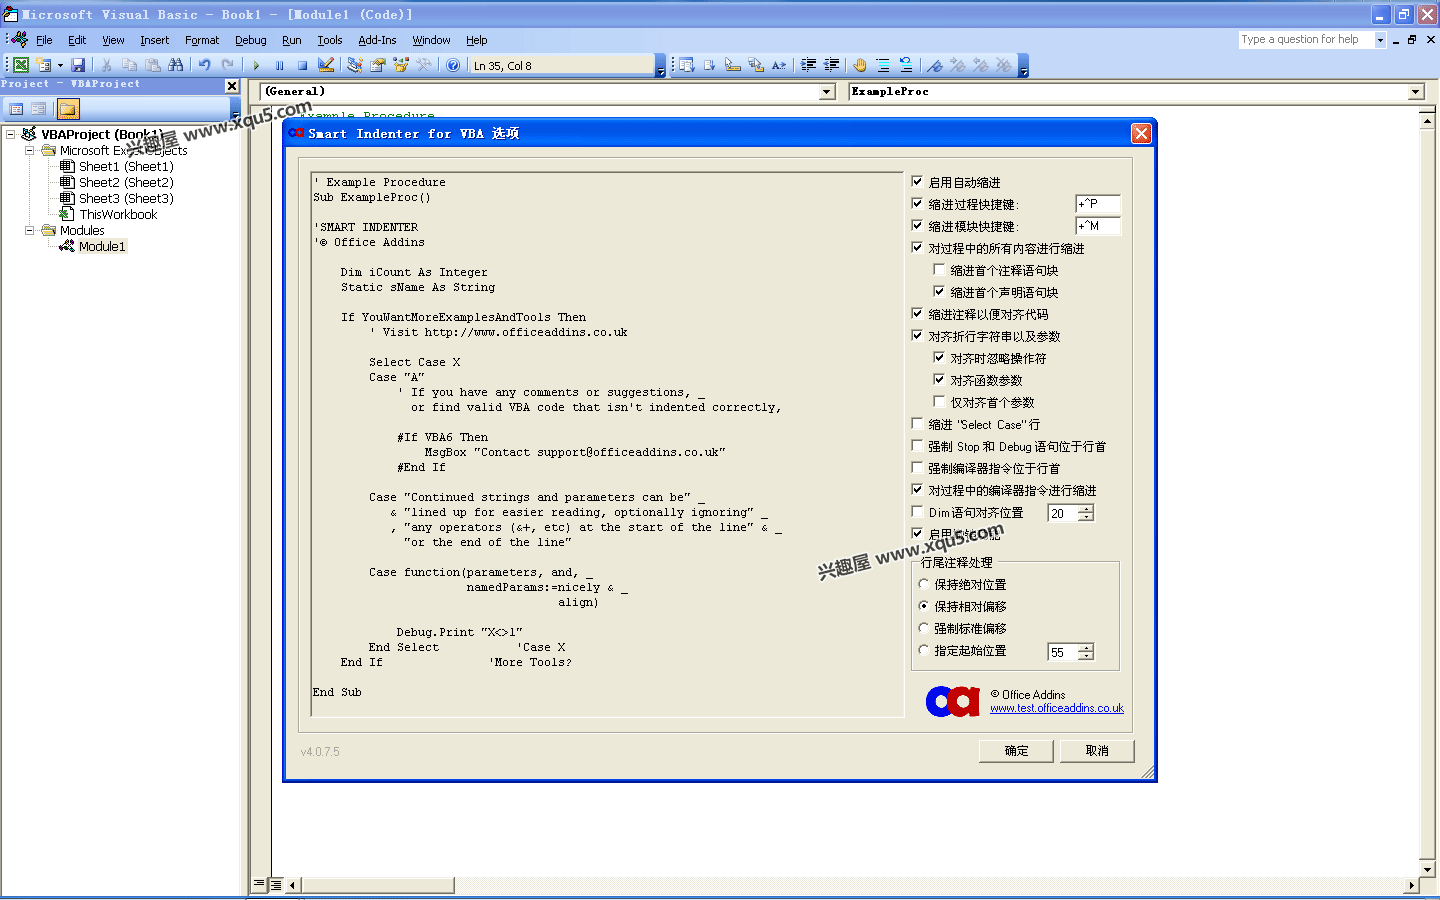Open www.test.officeaddins.co.uk link
The width and height of the screenshot is (1440, 900).
(1057, 708)
